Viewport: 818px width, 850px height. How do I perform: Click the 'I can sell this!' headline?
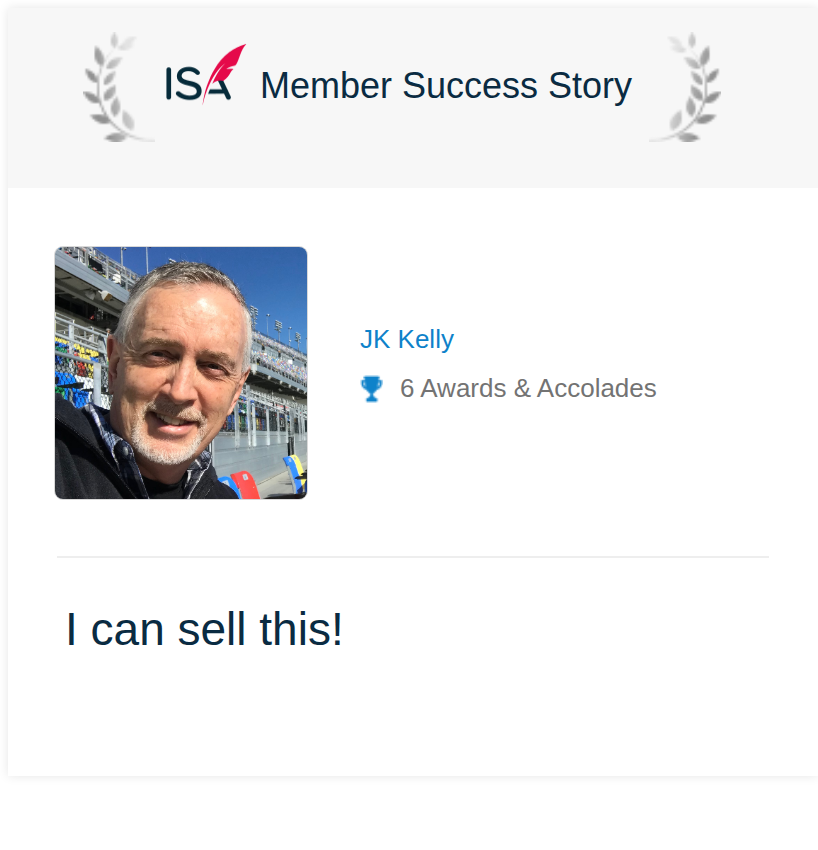point(204,629)
